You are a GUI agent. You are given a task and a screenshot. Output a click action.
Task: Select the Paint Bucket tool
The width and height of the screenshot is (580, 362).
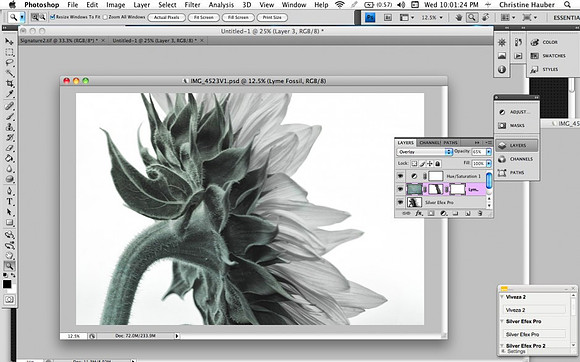(x=9, y=158)
